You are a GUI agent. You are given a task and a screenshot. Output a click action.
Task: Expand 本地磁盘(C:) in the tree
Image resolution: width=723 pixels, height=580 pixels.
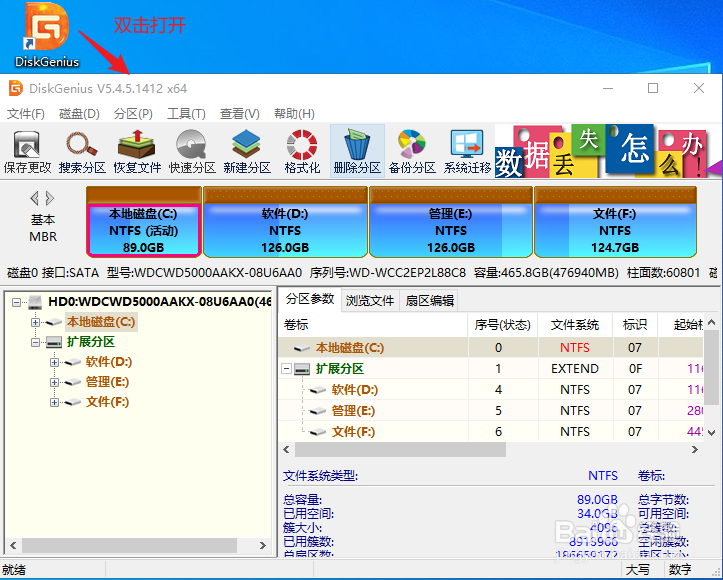[x=36, y=322]
